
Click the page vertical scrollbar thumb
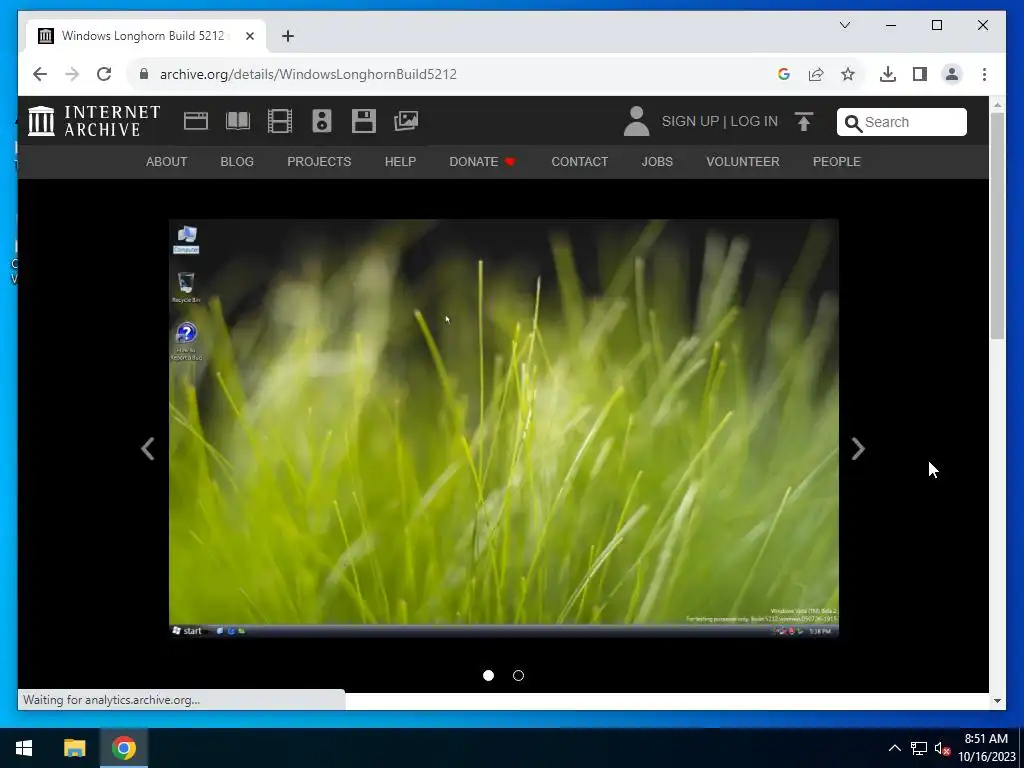(x=997, y=225)
